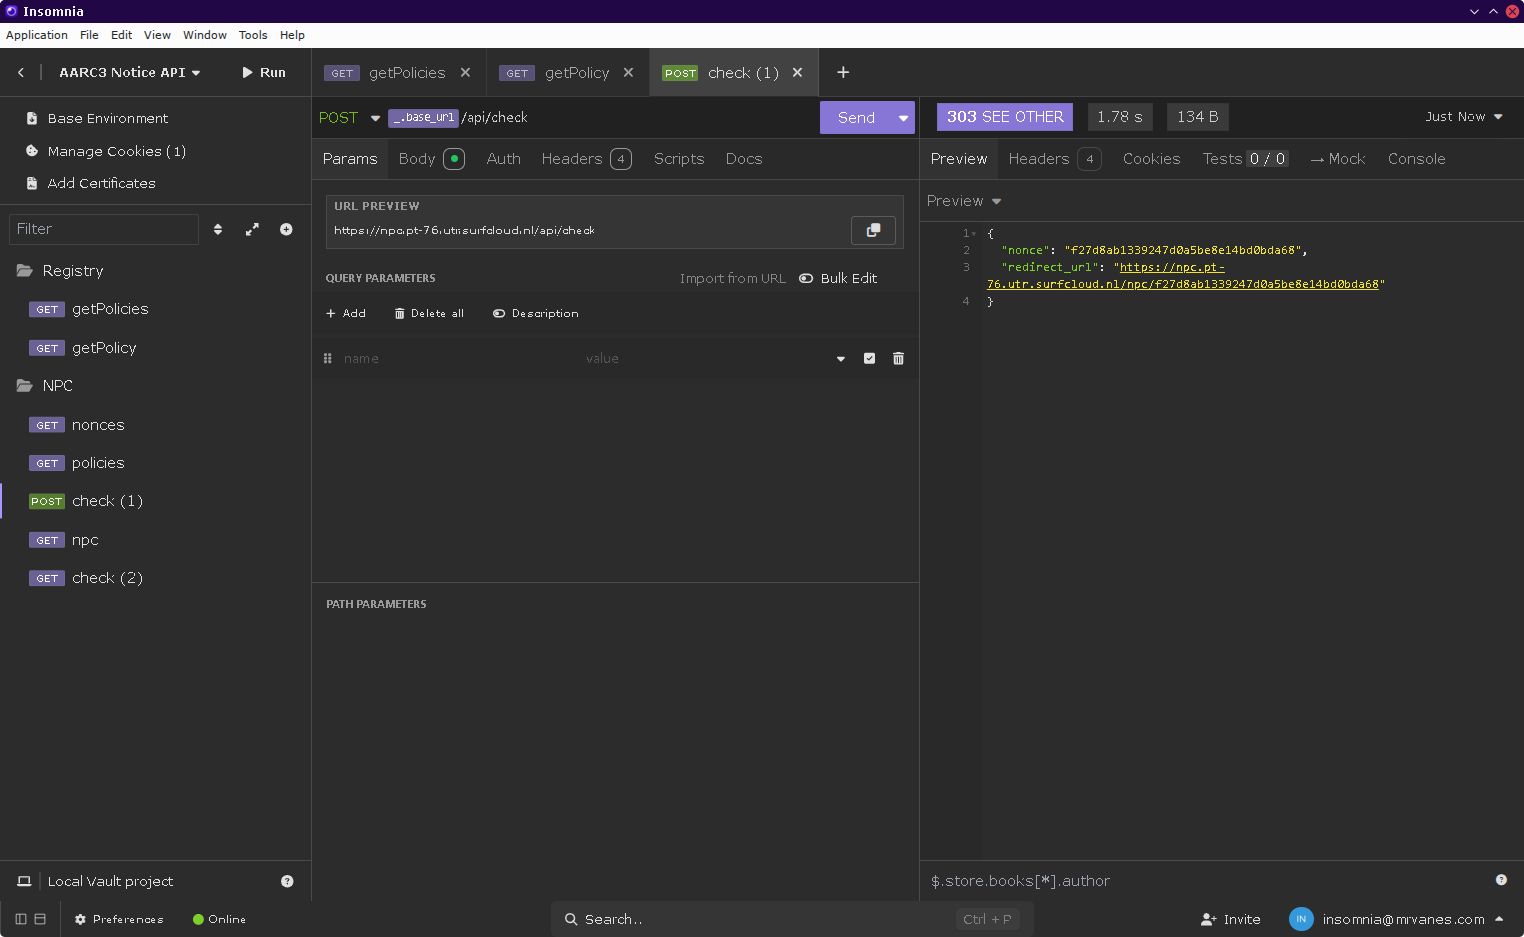Copy the URL preview to clipboard
Image resolution: width=1524 pixels, height=937 pixels.
pyautogui.click(x=873, y=230)
